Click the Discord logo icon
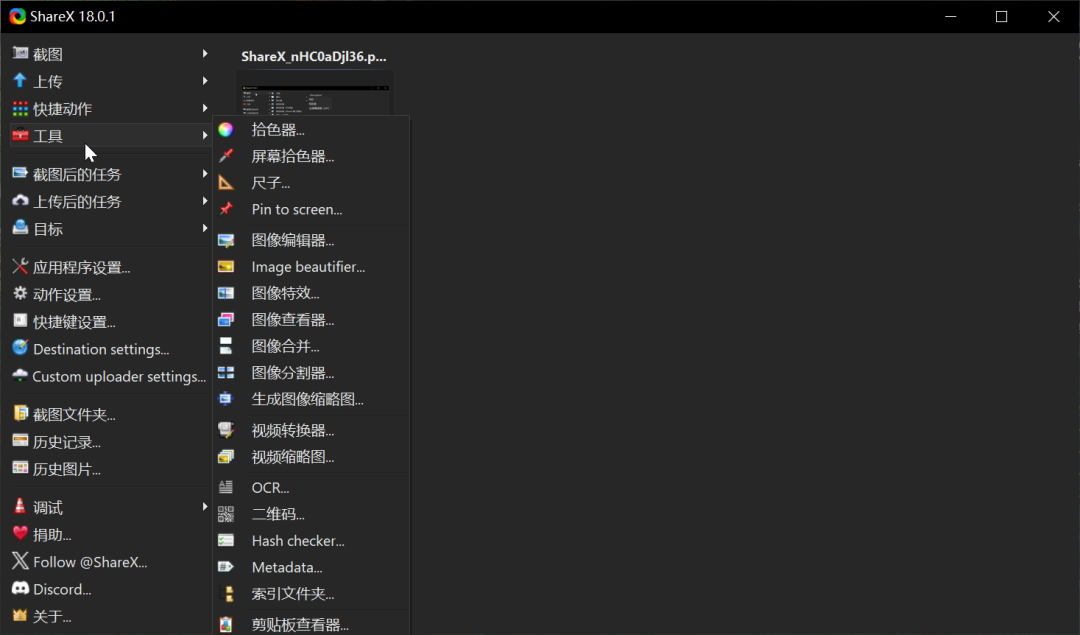1080x635 pixels. (x=20, y=588)
